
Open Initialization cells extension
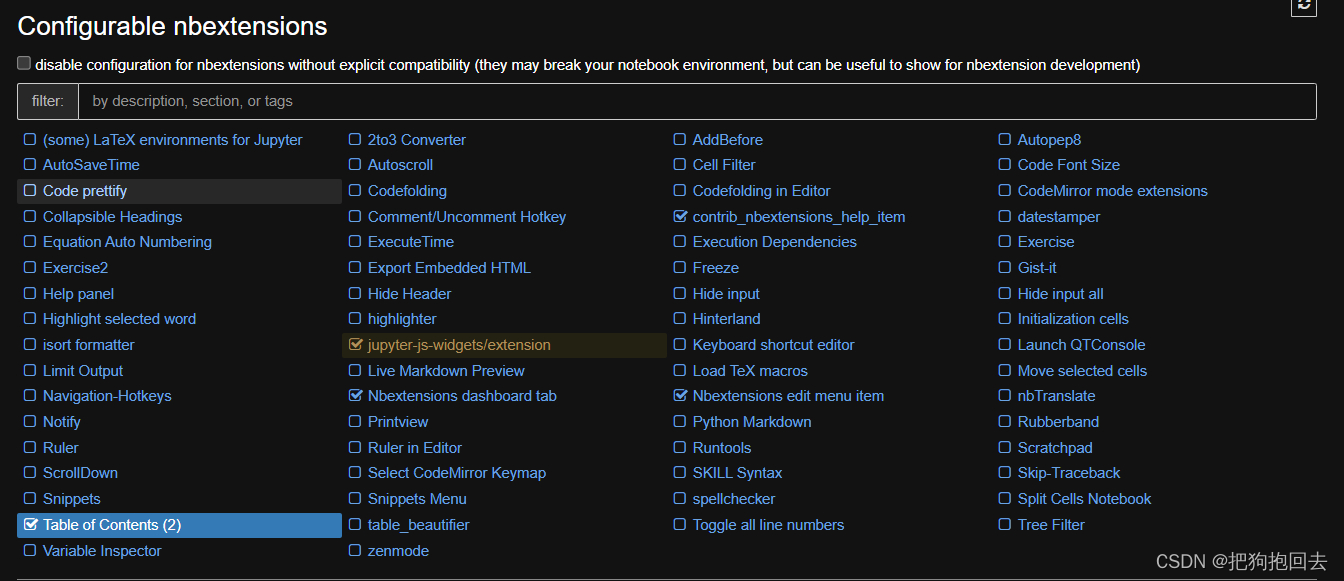[x=1073, y=319]
